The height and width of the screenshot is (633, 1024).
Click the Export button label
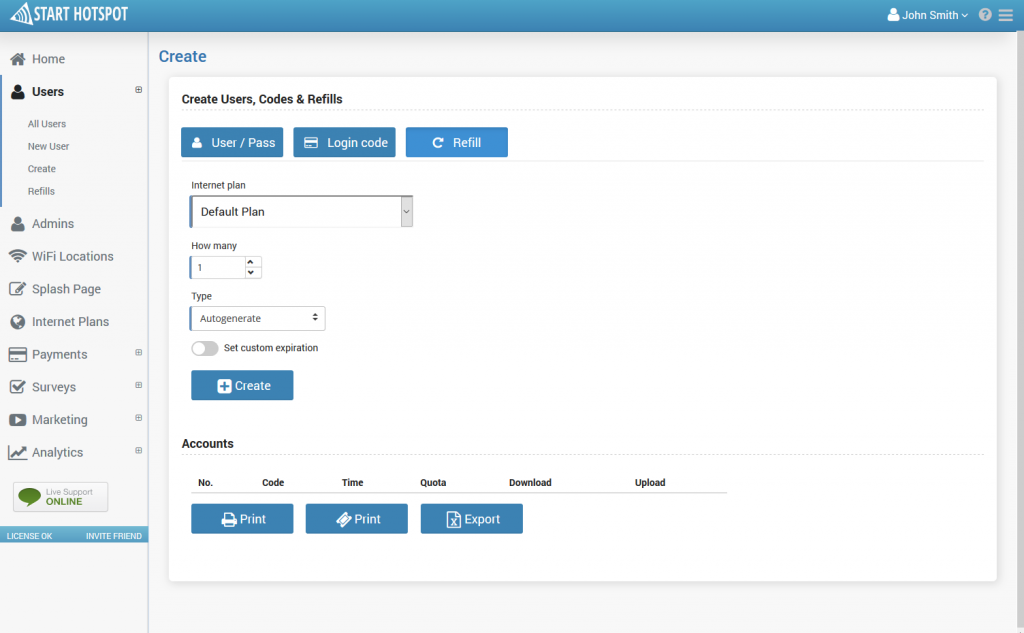[x=482, y=519]
